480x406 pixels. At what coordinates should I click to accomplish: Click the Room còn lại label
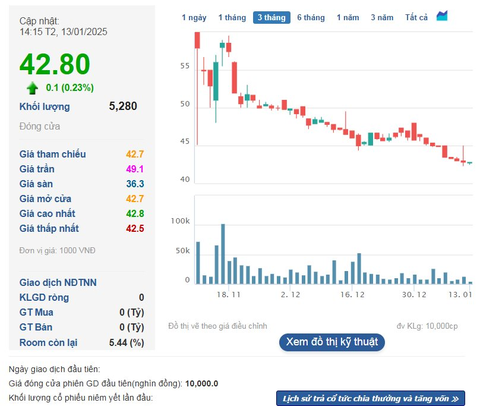click(48, 343)
